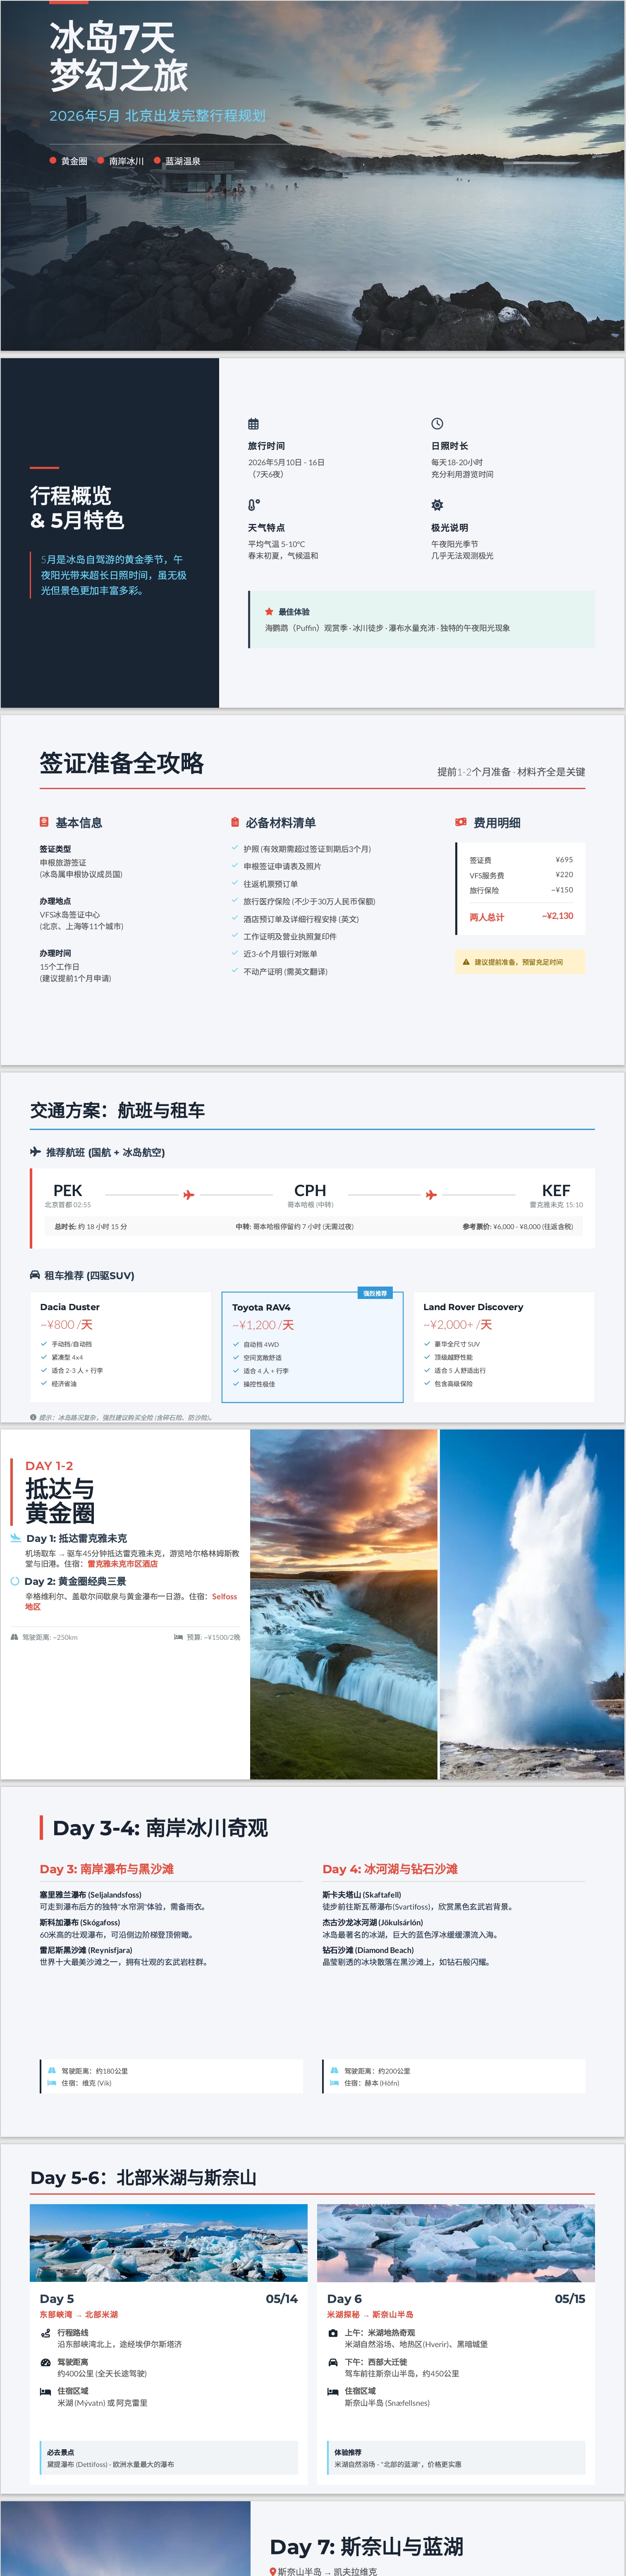Click the gauge icon beside 驾驶距离 in Day 5
Image resolution: width=626 pixels, height=2576 pixels.
46,2362
